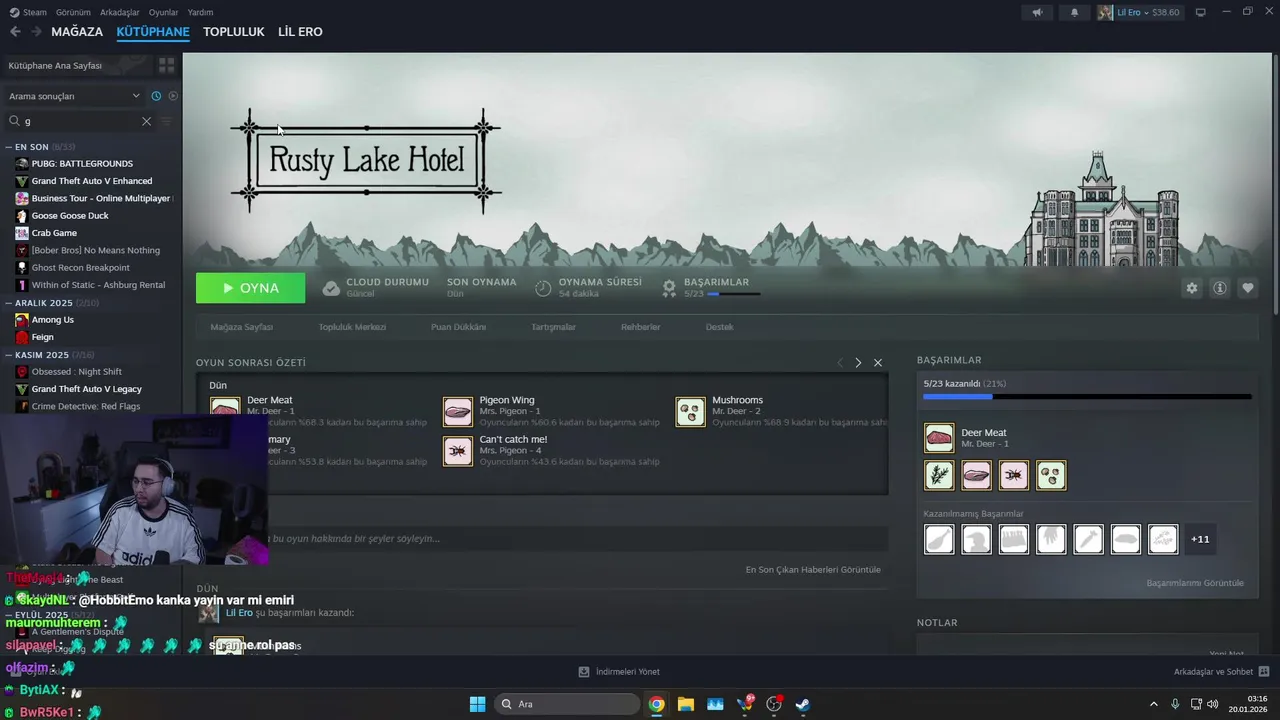Image resolution: width=1280 pixels, height=720 pixels.
Task: Open the LİL ERO profile tab
Action: (300, 32)
